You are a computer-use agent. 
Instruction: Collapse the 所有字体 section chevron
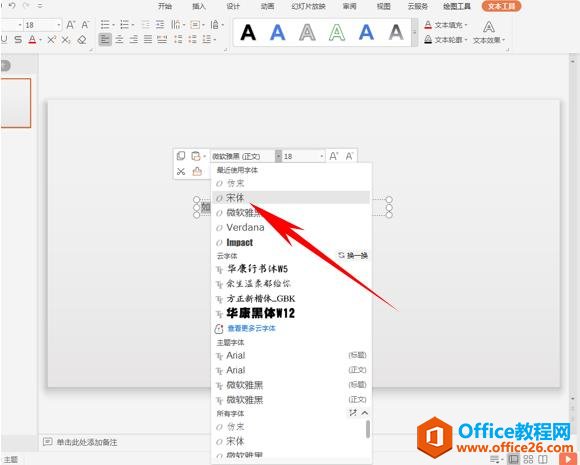coord(365,412)
